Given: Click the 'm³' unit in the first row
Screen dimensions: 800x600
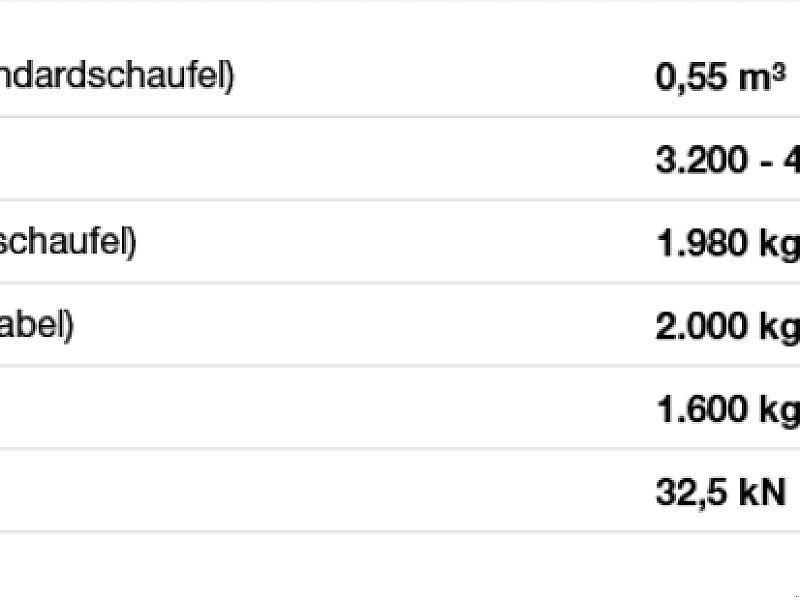Looking at the screenshot, I should [x=762, y=78].
